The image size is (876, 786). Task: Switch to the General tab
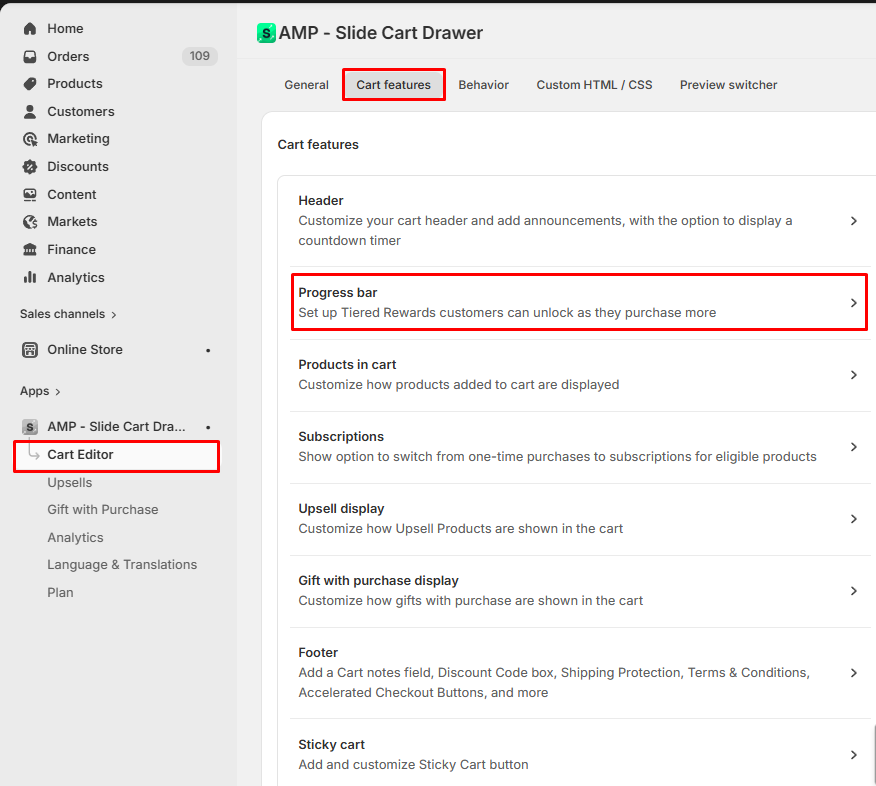(306, 85)
